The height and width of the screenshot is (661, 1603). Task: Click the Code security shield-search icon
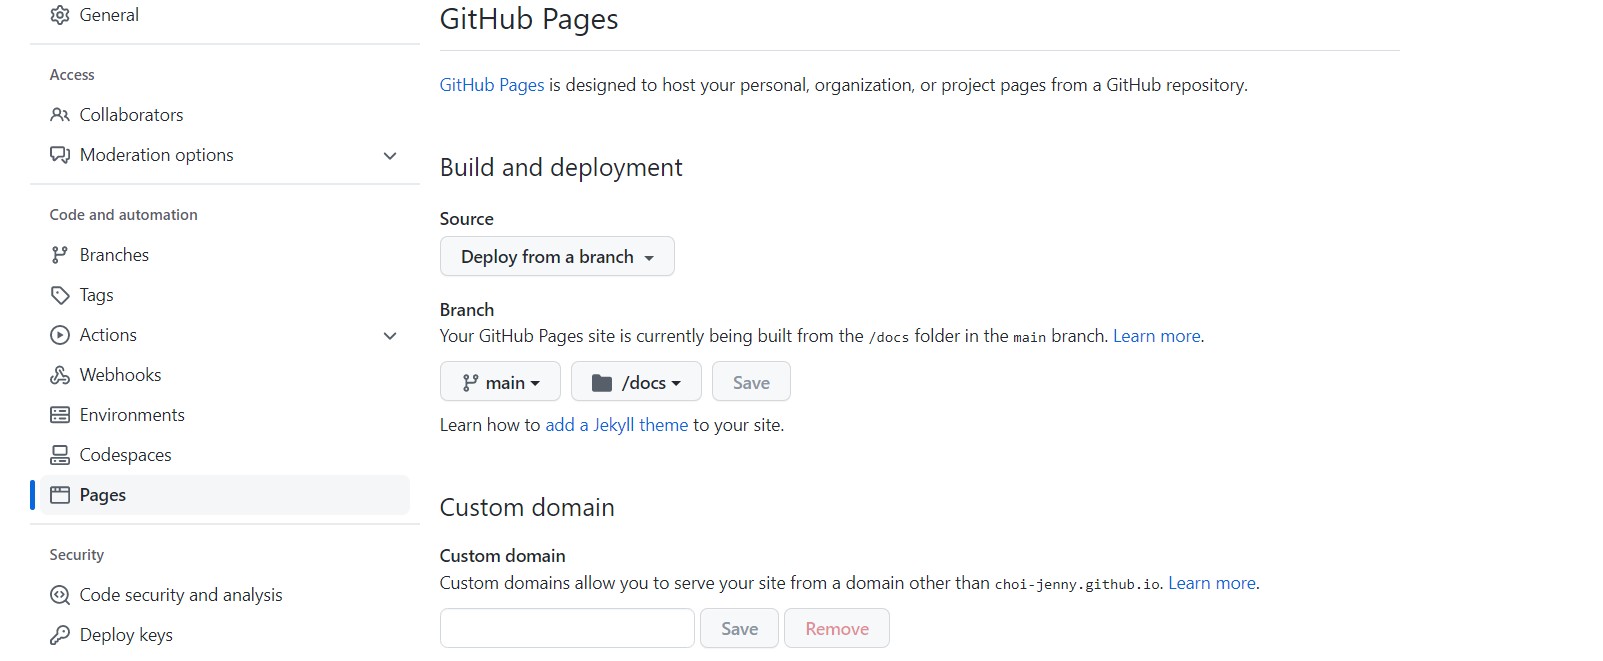[60, 595]
